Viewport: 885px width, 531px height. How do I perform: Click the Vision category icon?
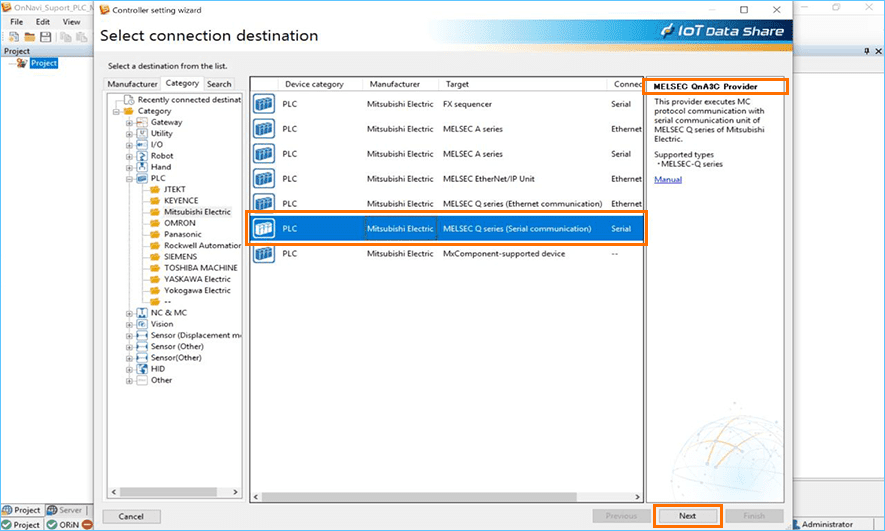[142, 324]
